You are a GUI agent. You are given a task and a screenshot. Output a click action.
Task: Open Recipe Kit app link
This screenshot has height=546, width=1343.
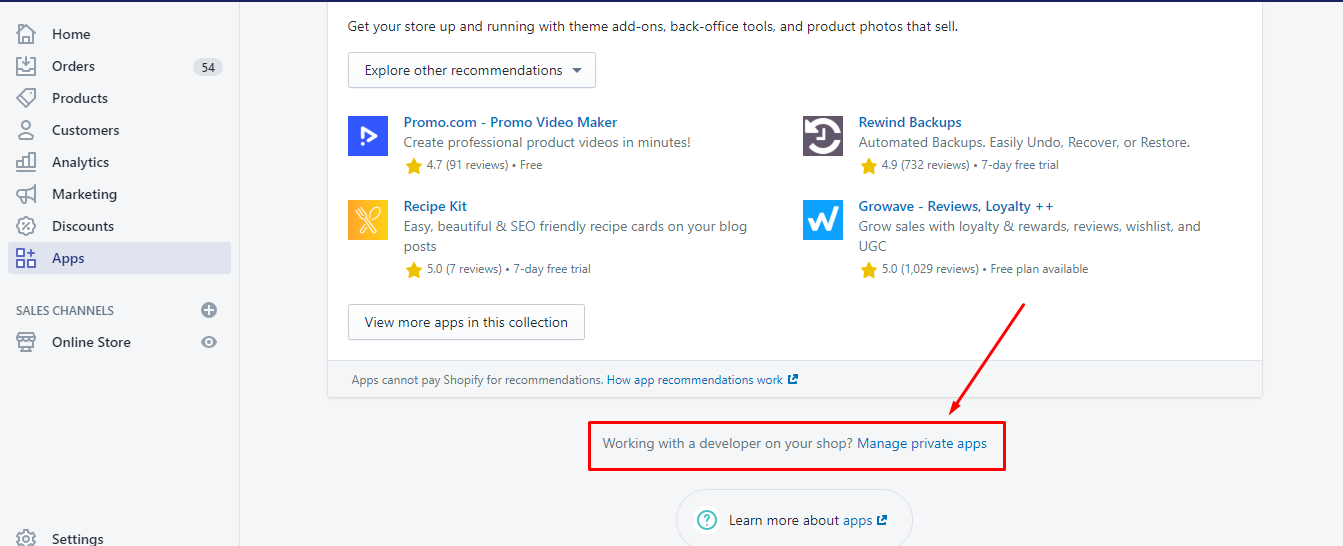click(x=435, y=206)
